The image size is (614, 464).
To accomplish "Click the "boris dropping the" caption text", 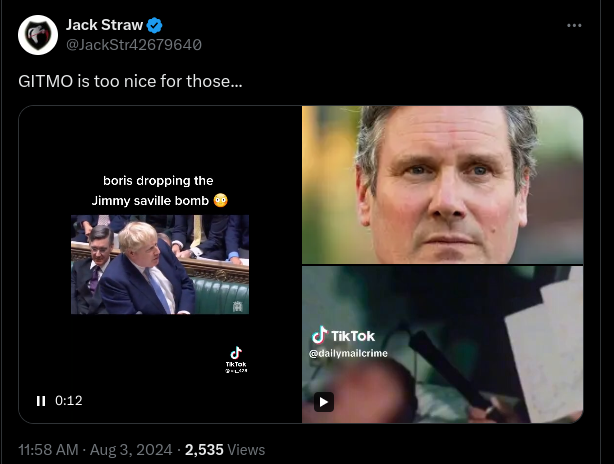I will coord(158,181).
